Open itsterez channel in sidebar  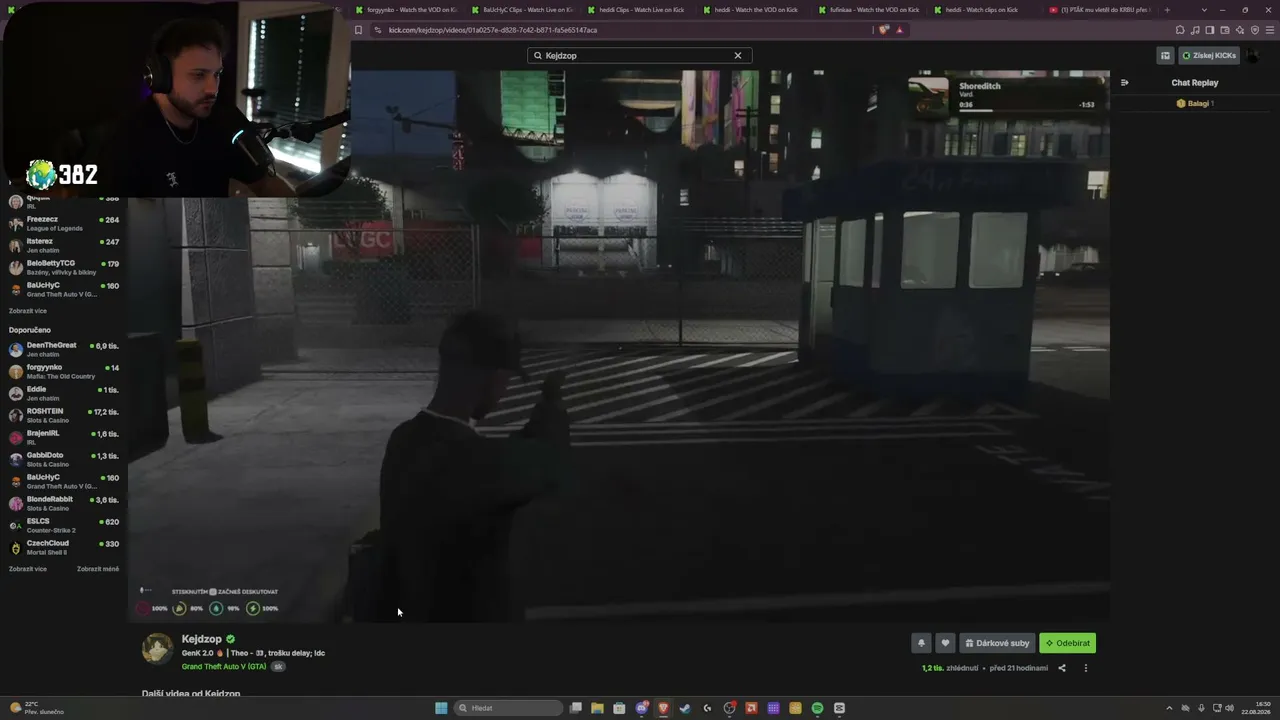pyautogui.click(x=64, y=245)
